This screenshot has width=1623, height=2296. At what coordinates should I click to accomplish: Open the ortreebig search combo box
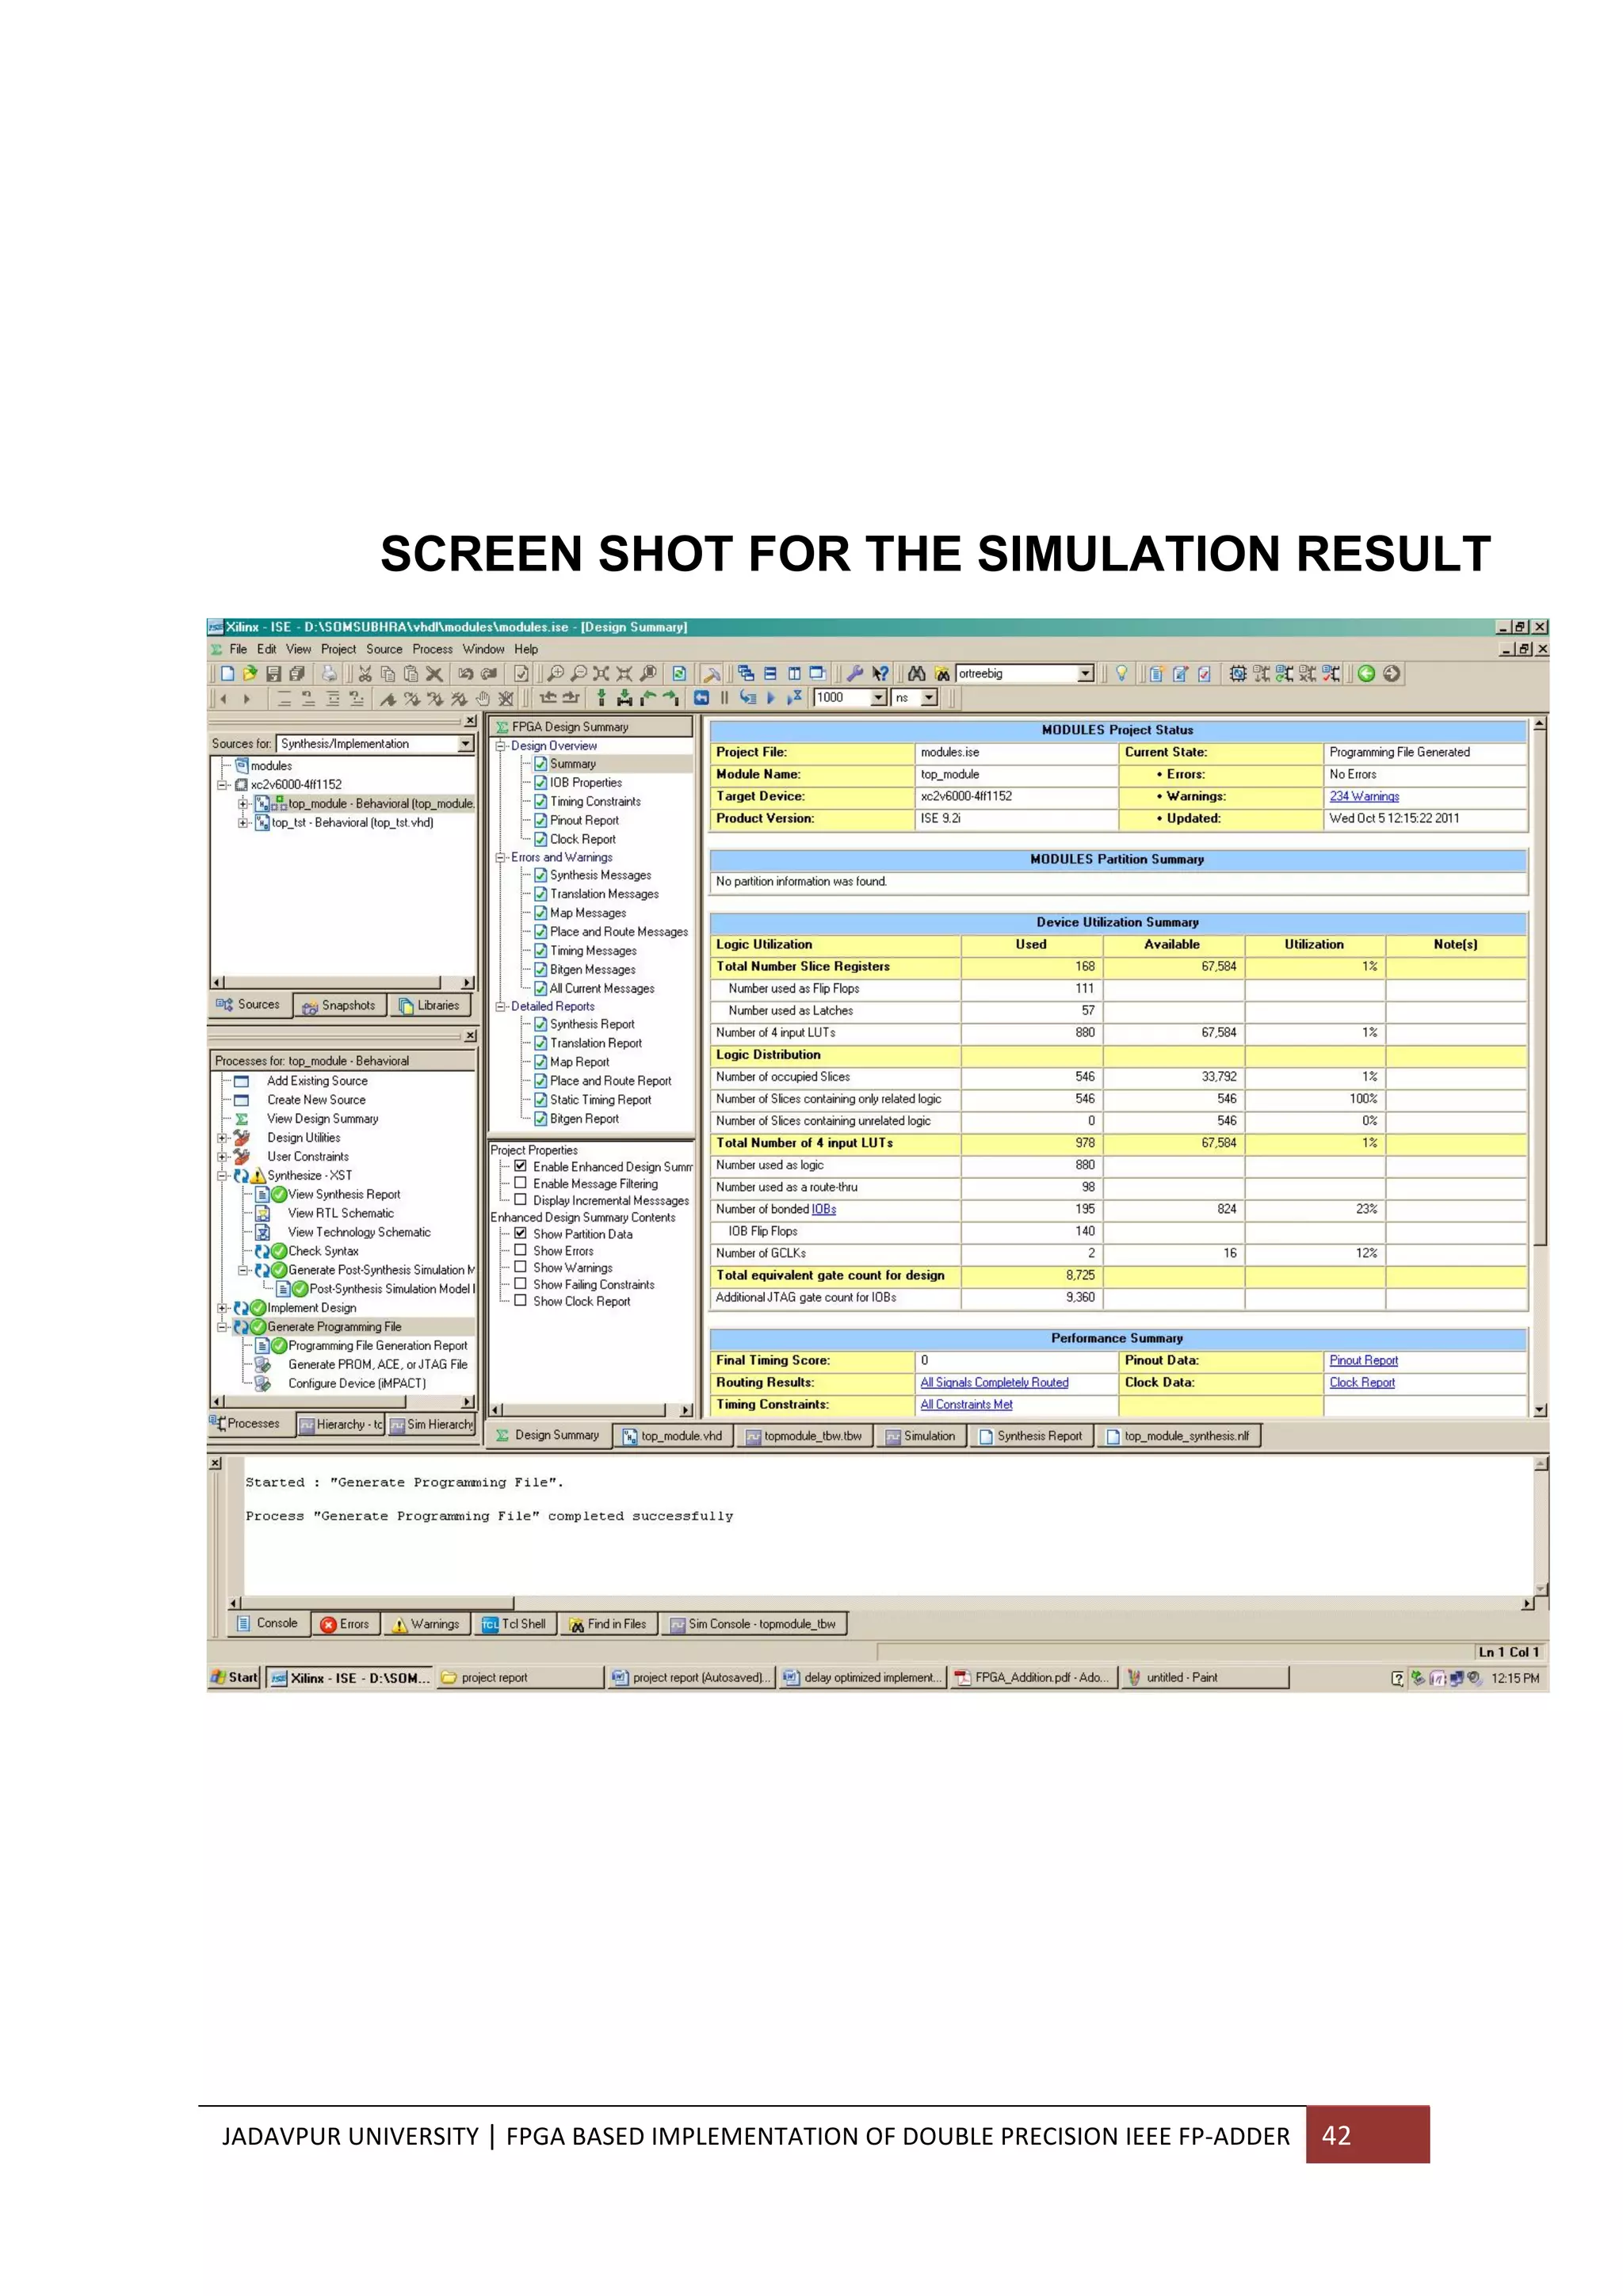(1086, 674)
